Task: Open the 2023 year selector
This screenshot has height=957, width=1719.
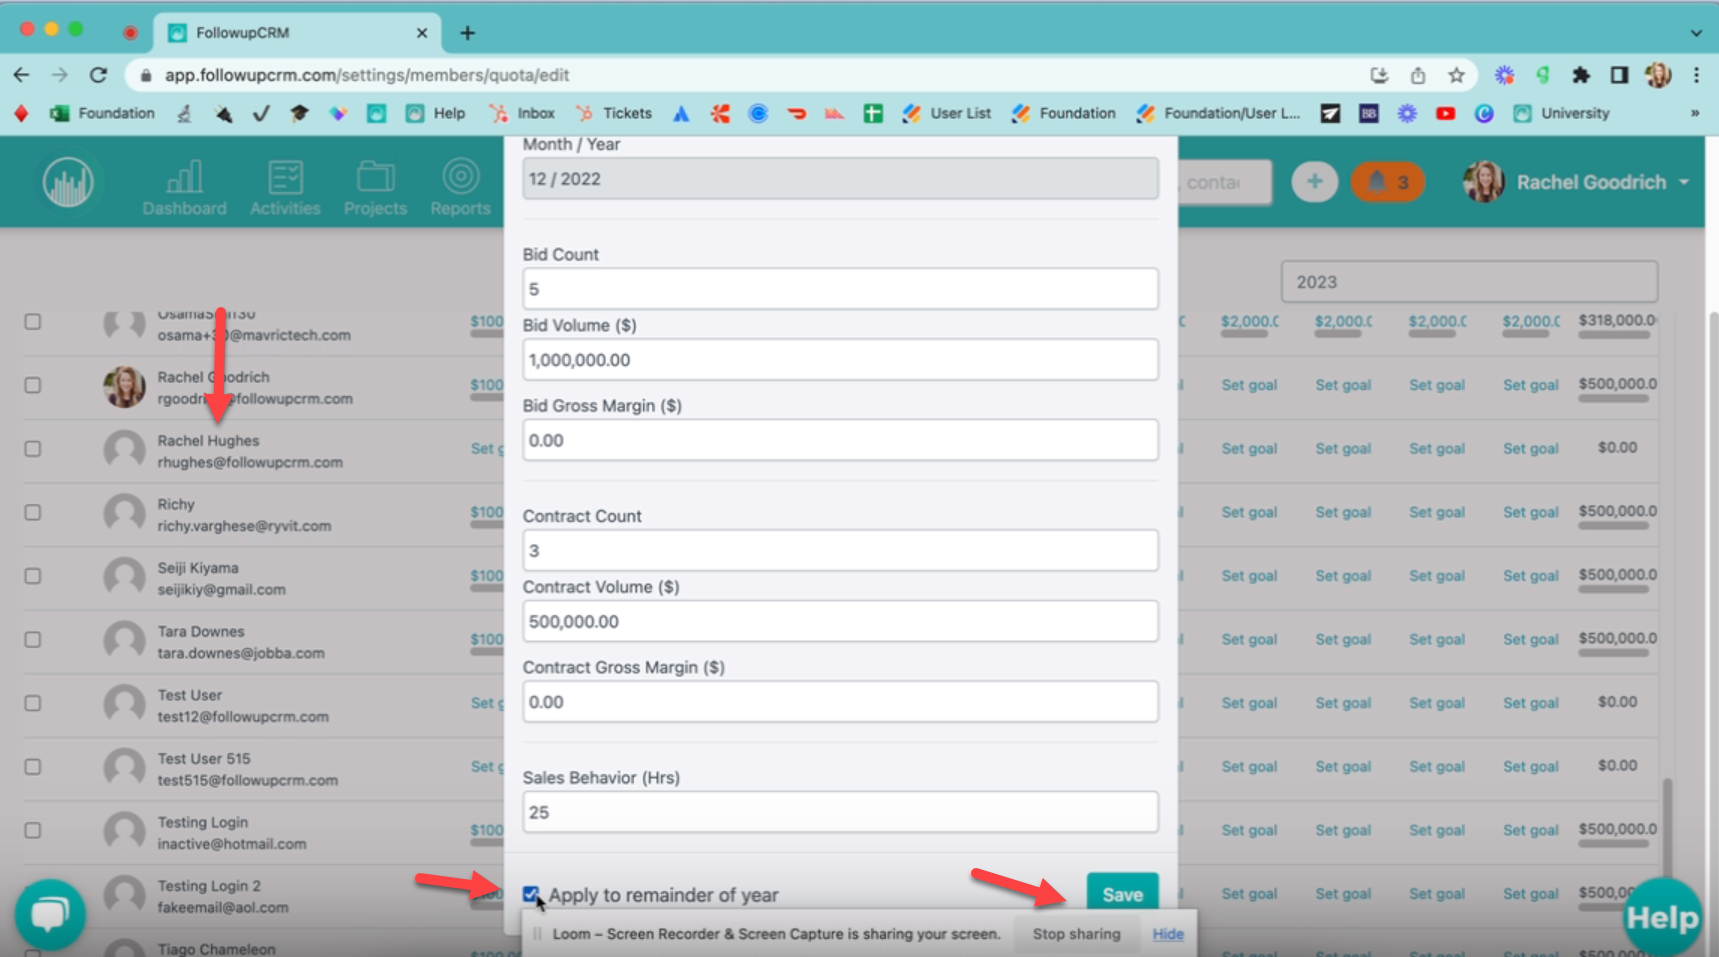Action: 1468,281
